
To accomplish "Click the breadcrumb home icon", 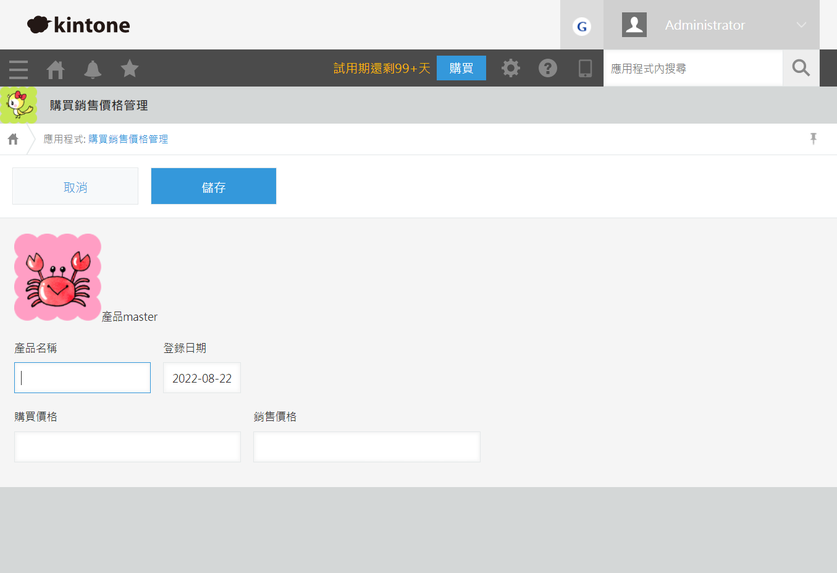I will [x=14, y=139].
